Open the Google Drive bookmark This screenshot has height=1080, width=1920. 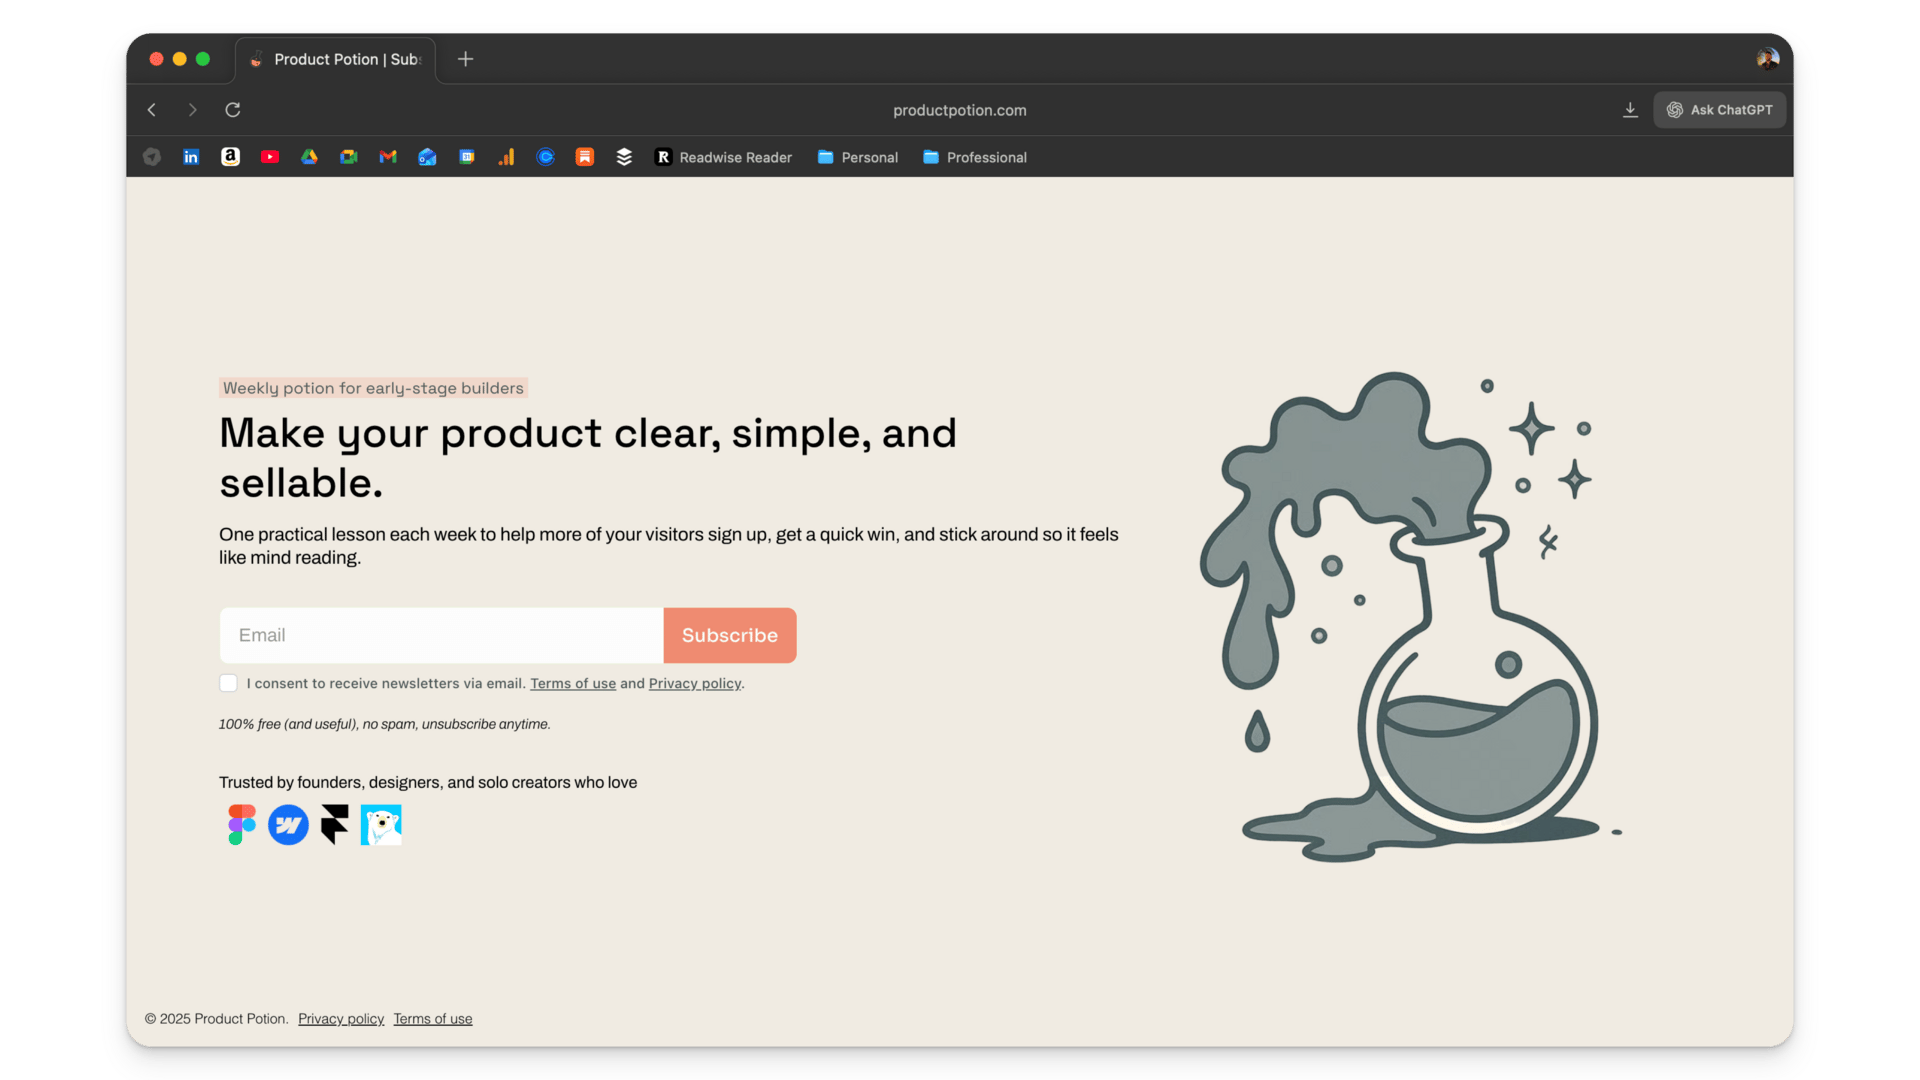tap(309, 157)
